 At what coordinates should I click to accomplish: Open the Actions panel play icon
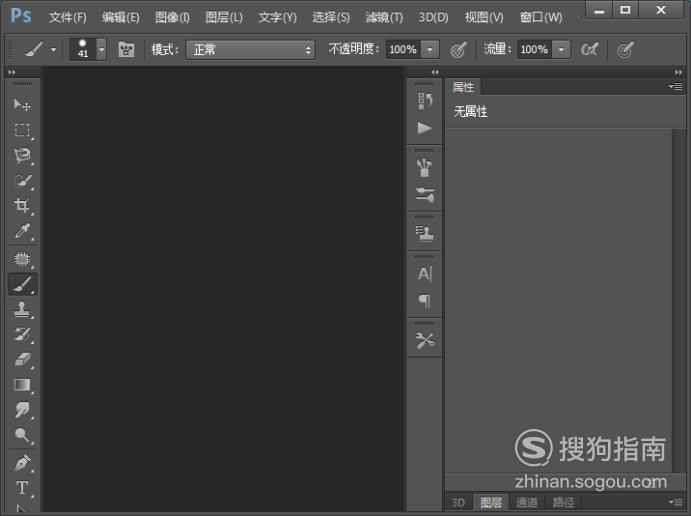425,128
